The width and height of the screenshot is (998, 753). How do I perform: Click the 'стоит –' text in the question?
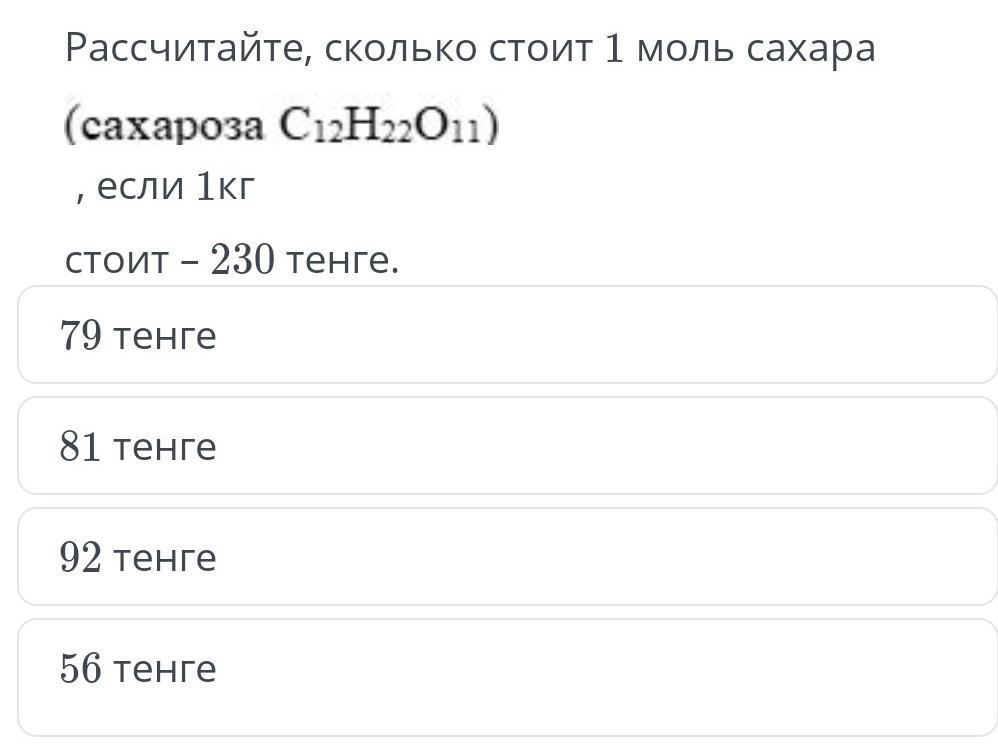132,261
